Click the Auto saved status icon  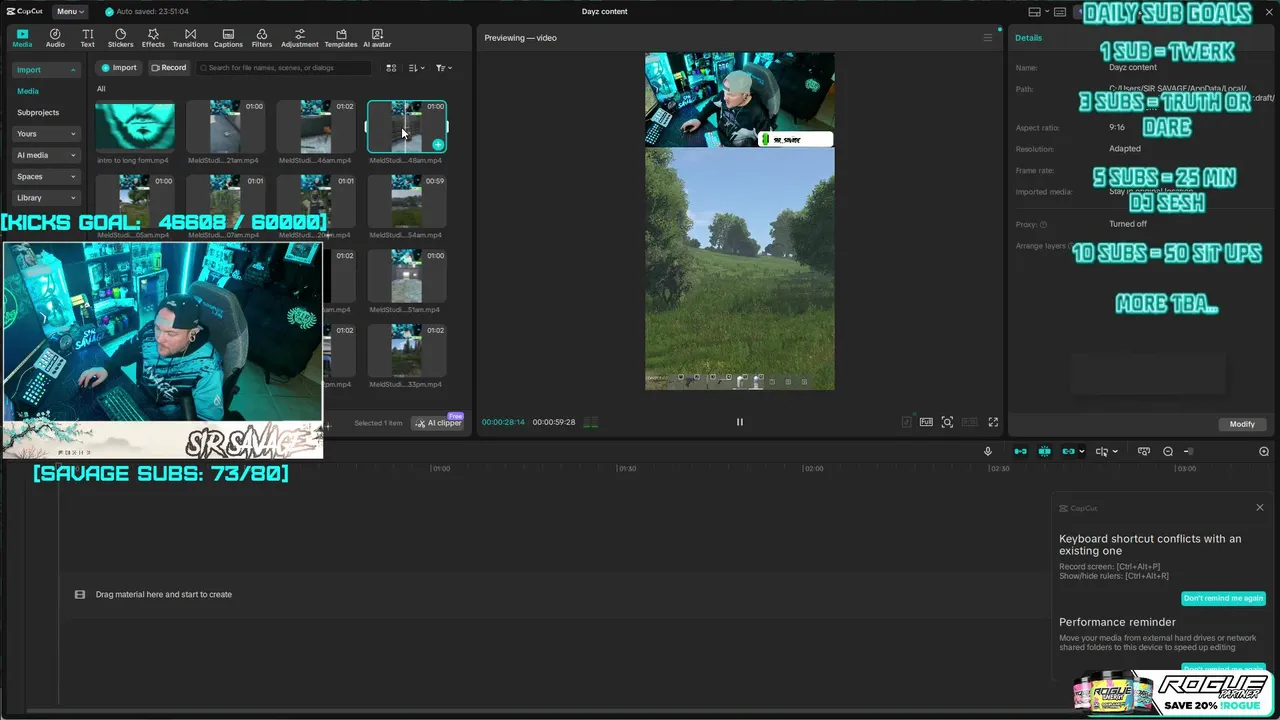(x=110, y=12)
